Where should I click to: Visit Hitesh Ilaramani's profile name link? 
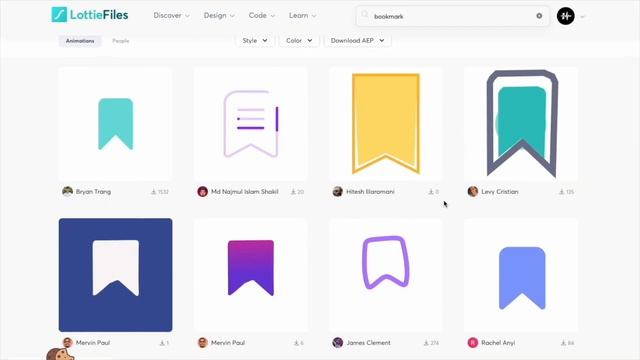pos(370,191)
